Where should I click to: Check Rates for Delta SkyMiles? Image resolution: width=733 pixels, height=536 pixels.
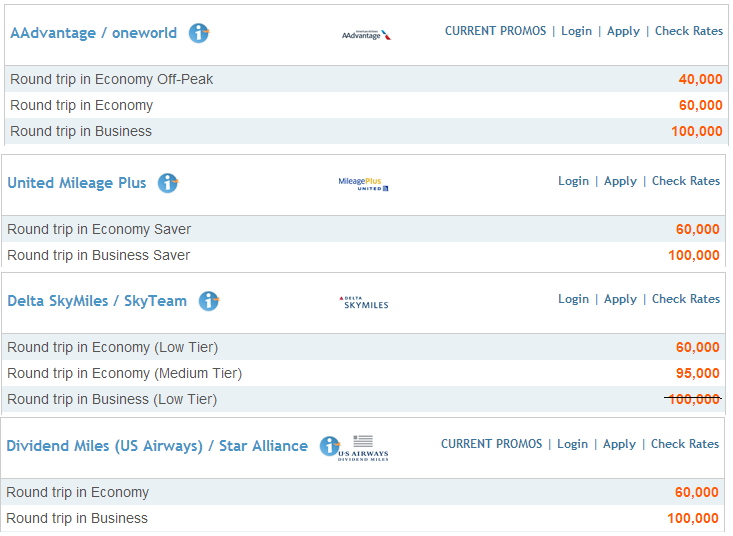click(686, 299)
